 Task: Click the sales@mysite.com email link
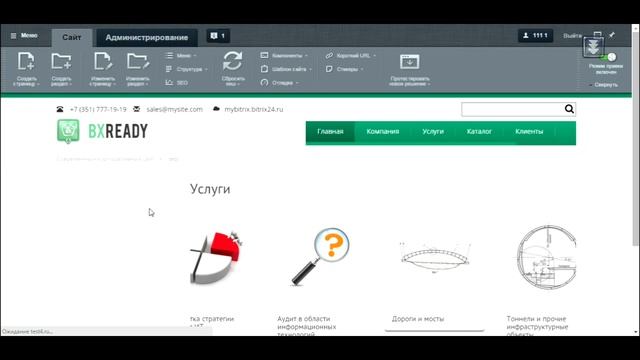174,109
